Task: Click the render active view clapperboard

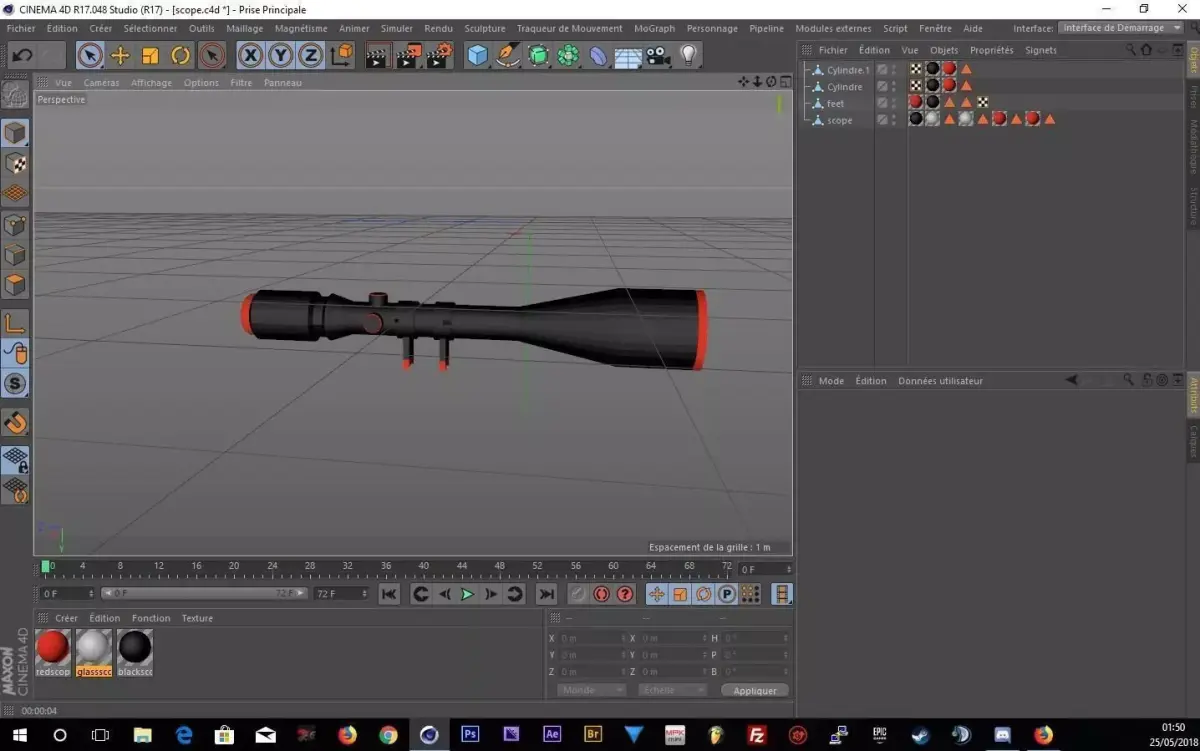Action: coord(377,56)
